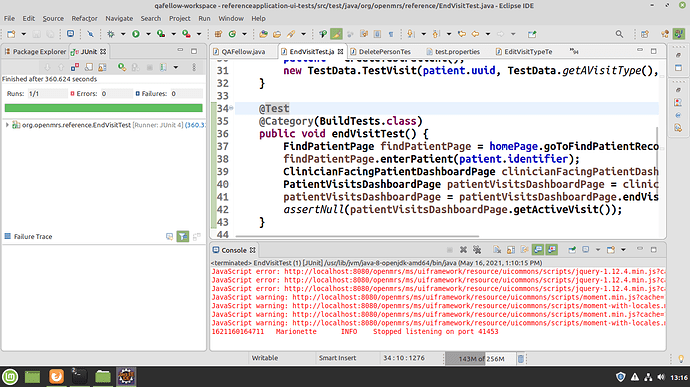Click Remove All Terminated Launches icon

[477, 250]
